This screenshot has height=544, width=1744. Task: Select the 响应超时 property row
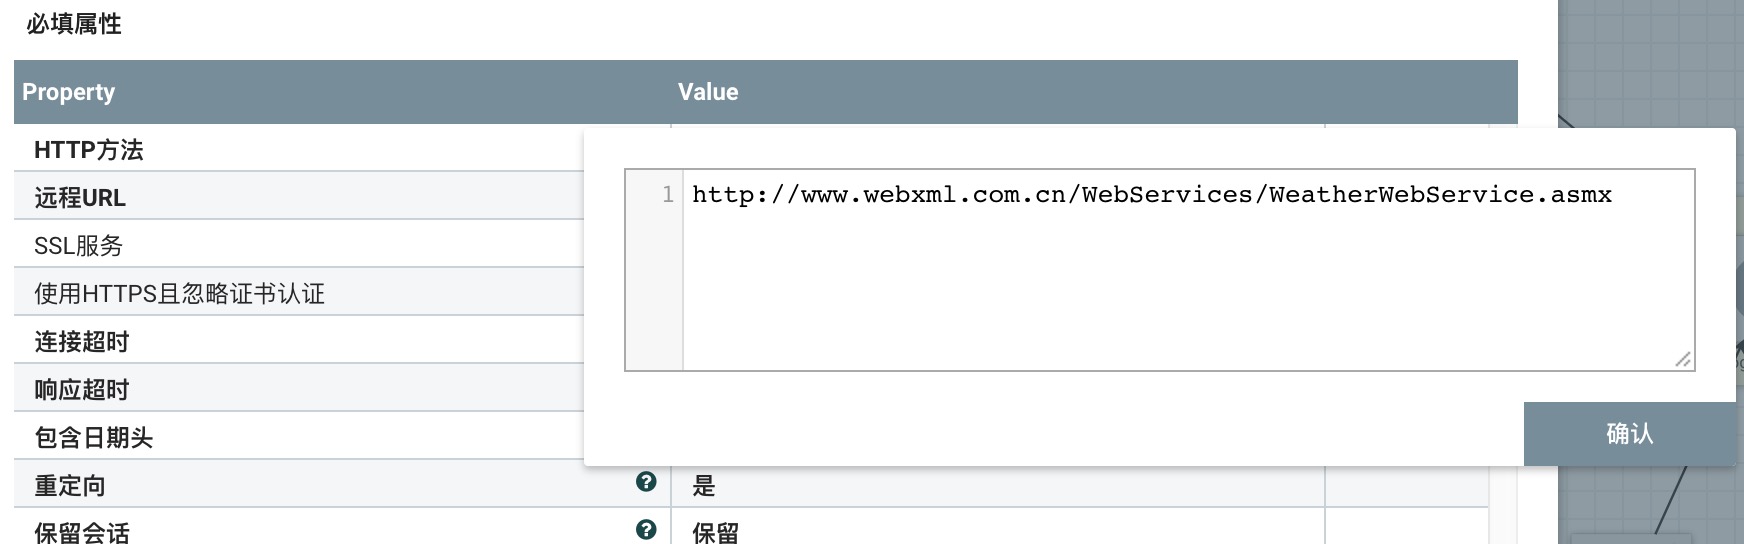[82, 390]
